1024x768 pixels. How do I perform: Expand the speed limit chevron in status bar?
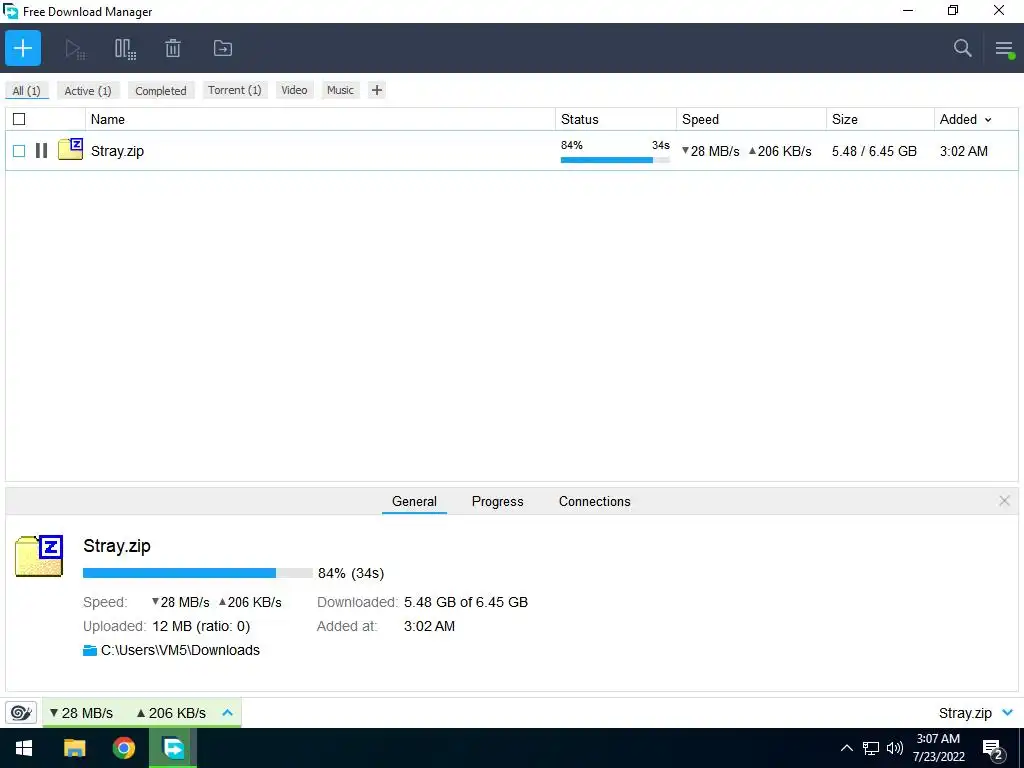click(227, 712)
